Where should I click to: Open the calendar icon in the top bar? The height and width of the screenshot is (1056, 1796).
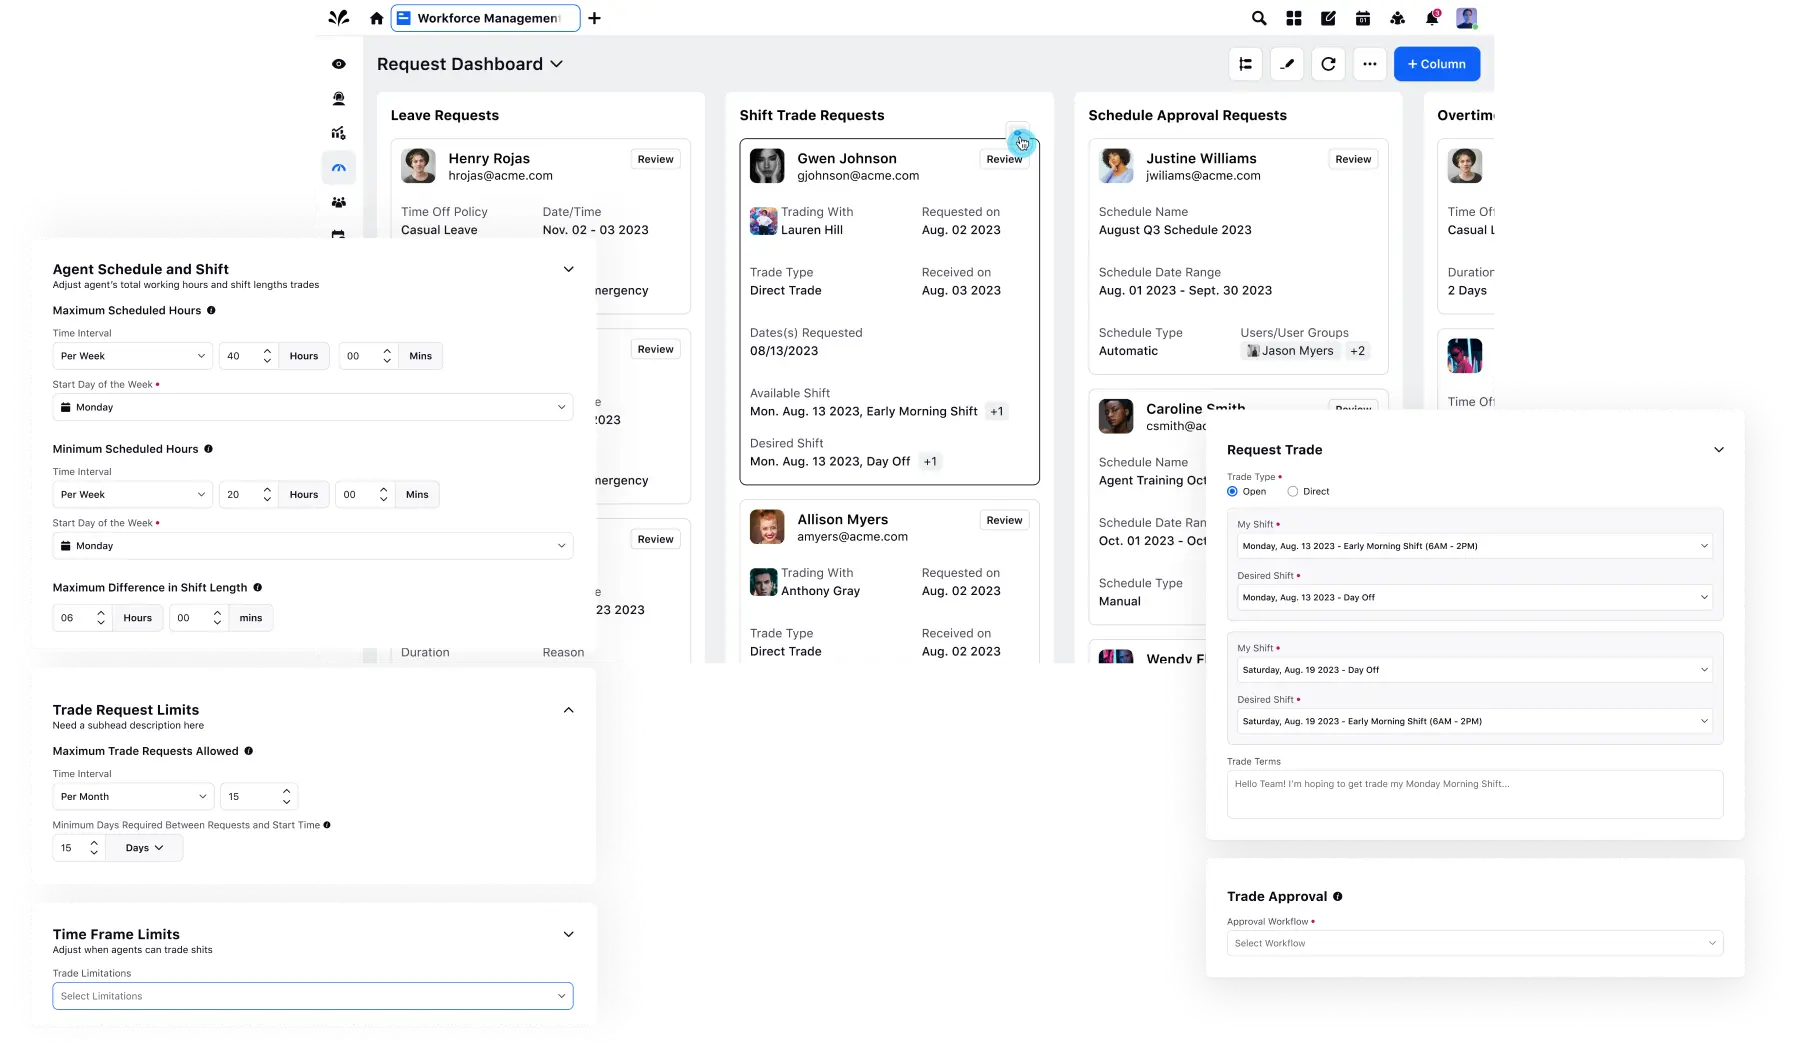[x=1363, y=18]
